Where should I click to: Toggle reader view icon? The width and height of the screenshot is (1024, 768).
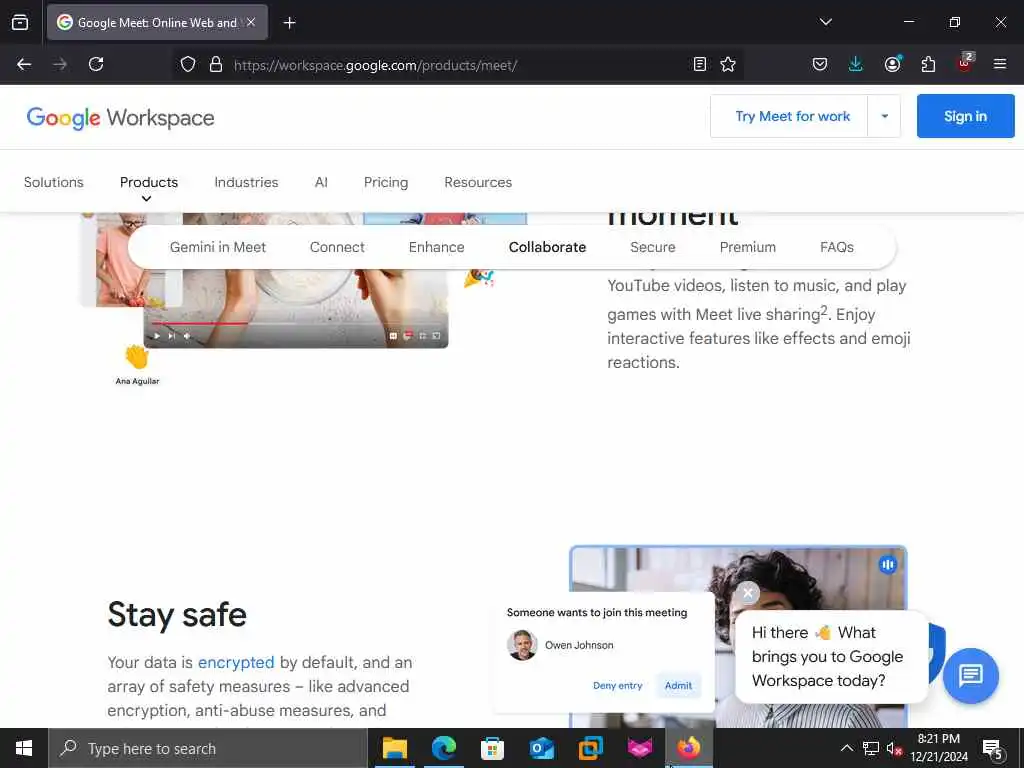click(699, 64)
